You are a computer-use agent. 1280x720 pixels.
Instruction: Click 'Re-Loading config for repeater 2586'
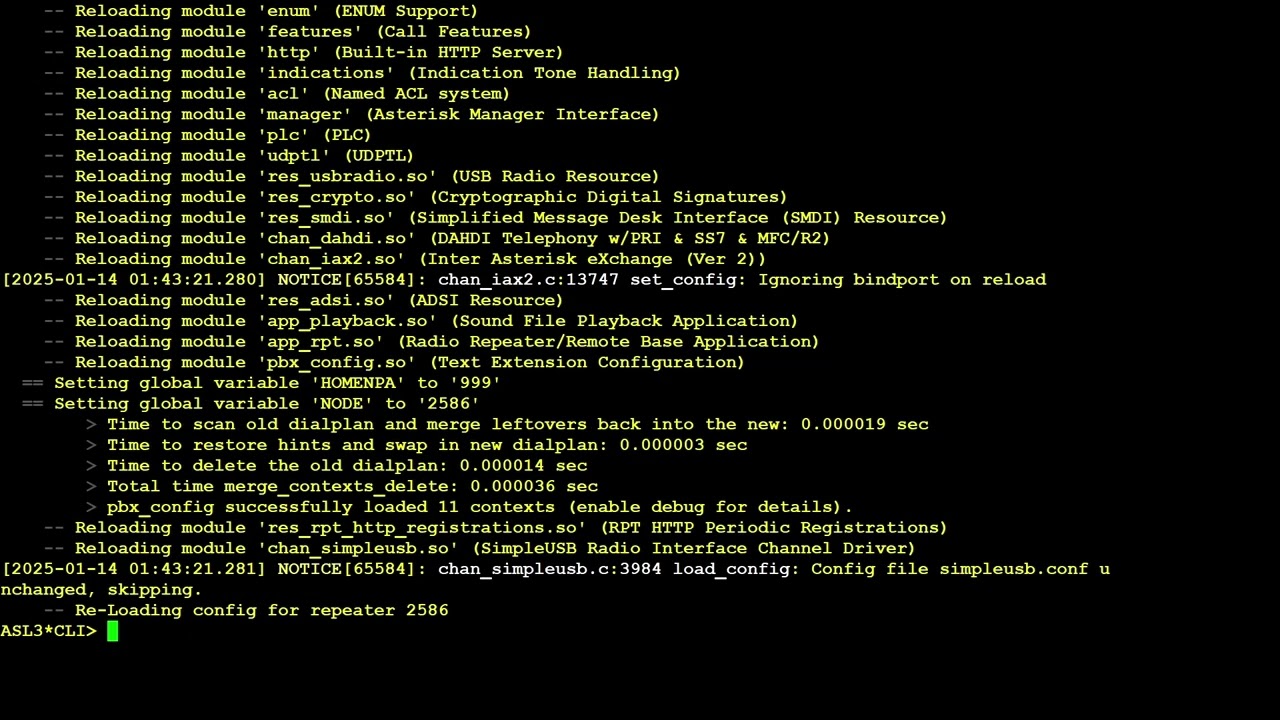click(x=261, y=611)
